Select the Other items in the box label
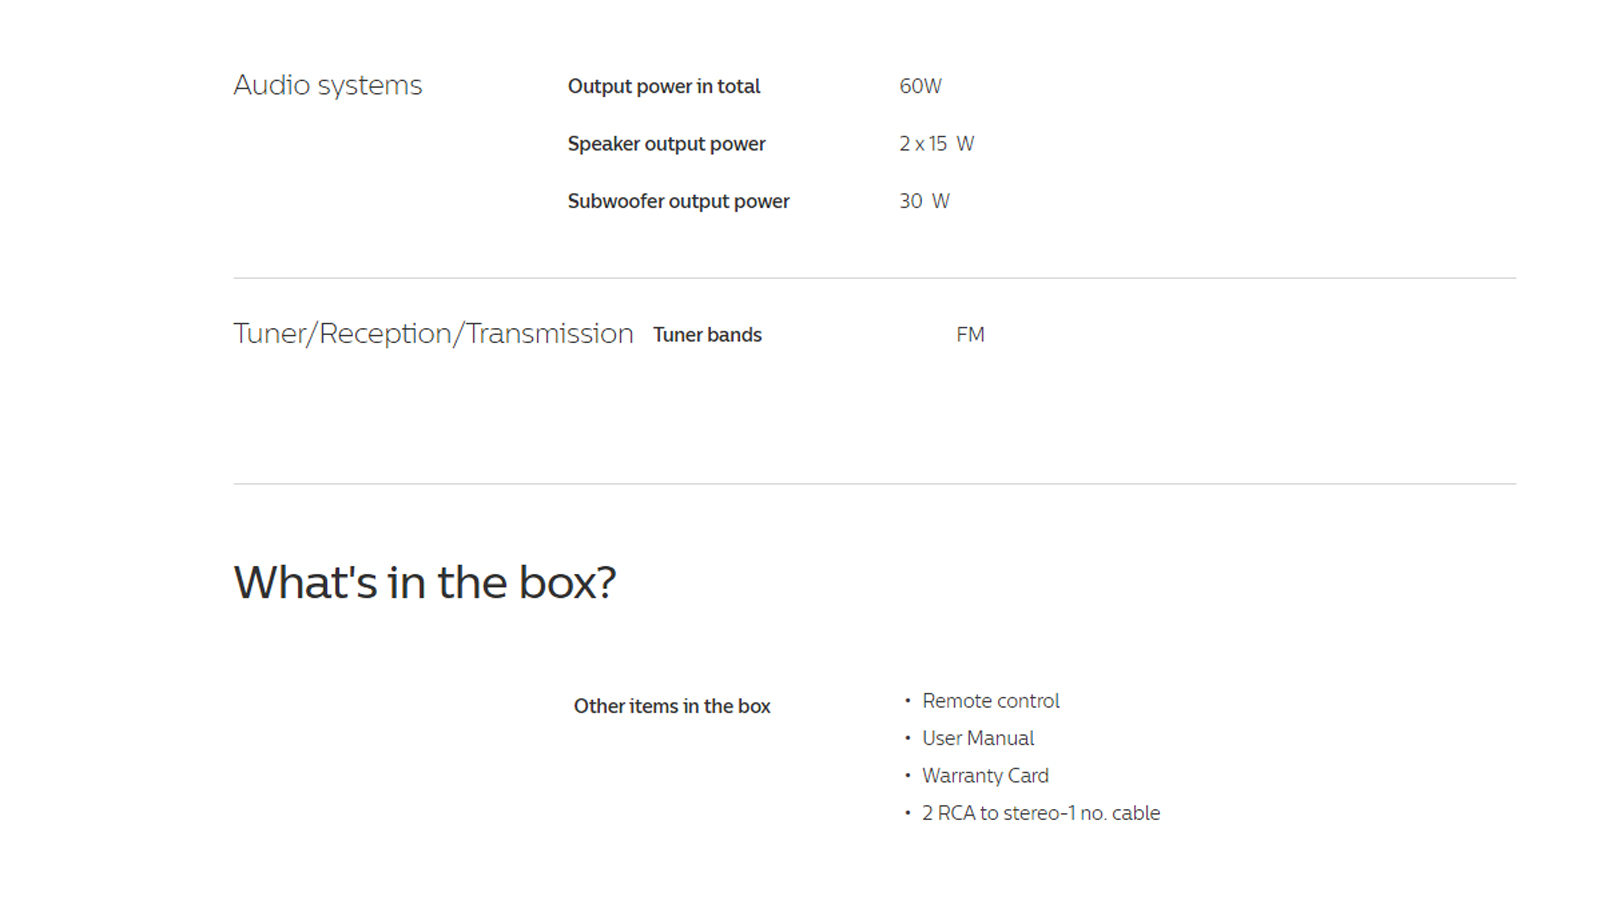The height and width of the screenshot is (900, 1600). click(x=672, y=706)
